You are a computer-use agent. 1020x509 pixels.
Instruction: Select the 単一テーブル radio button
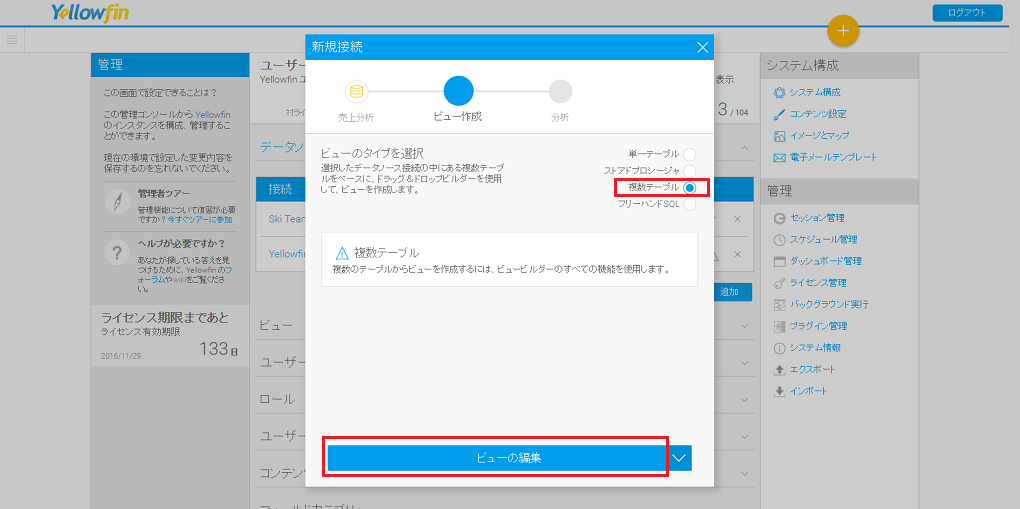coord(690,154)
